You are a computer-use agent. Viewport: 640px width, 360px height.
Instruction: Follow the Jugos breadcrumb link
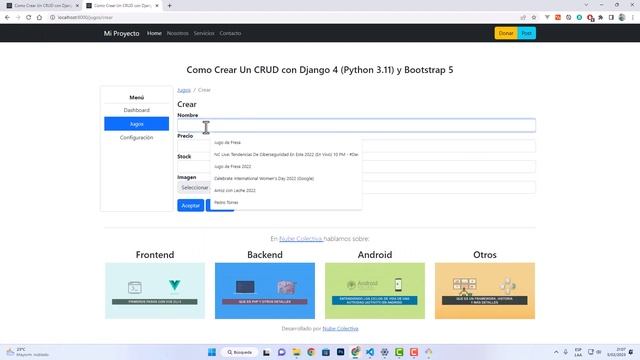[184, 90]
